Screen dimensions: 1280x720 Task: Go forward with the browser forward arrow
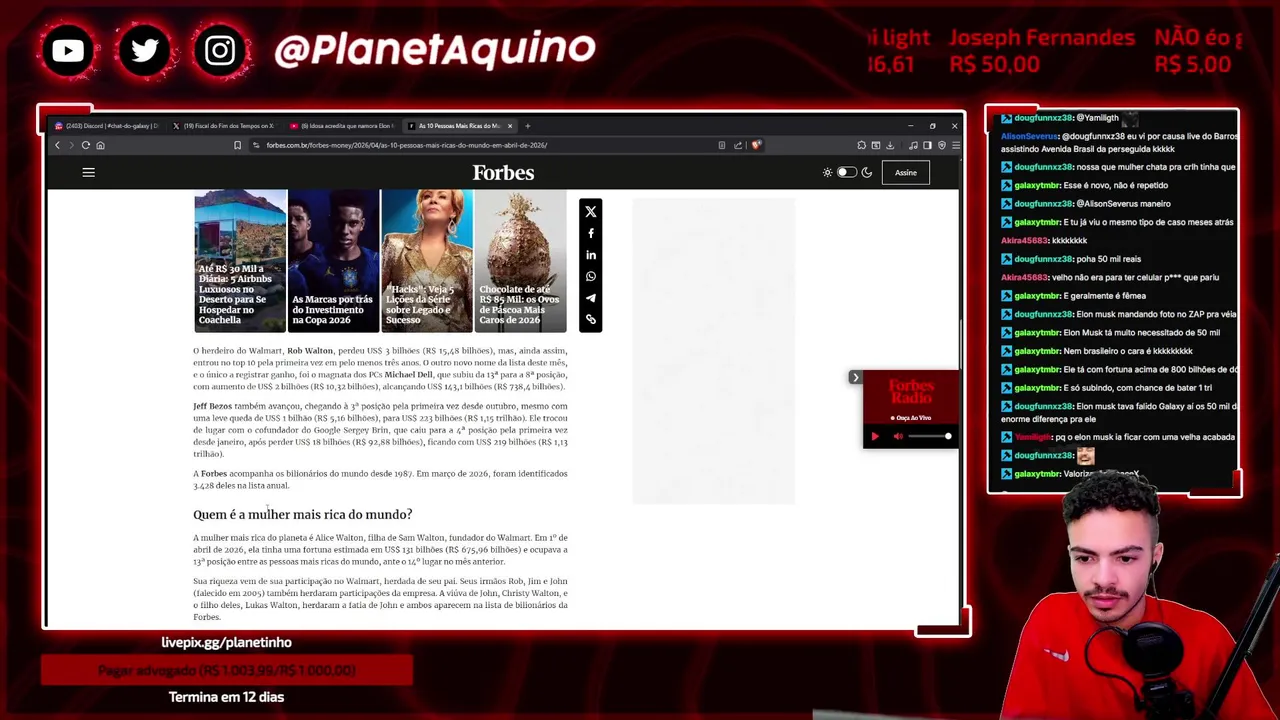[71, 145]
